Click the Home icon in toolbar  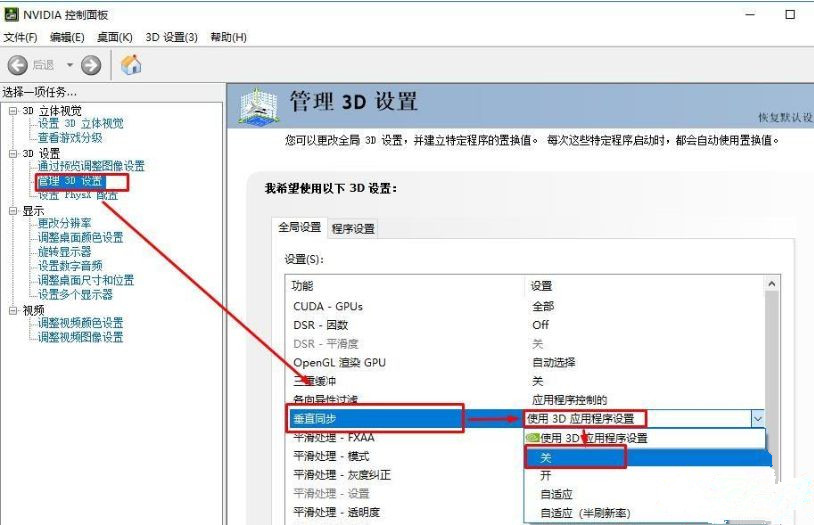[131, 65]
